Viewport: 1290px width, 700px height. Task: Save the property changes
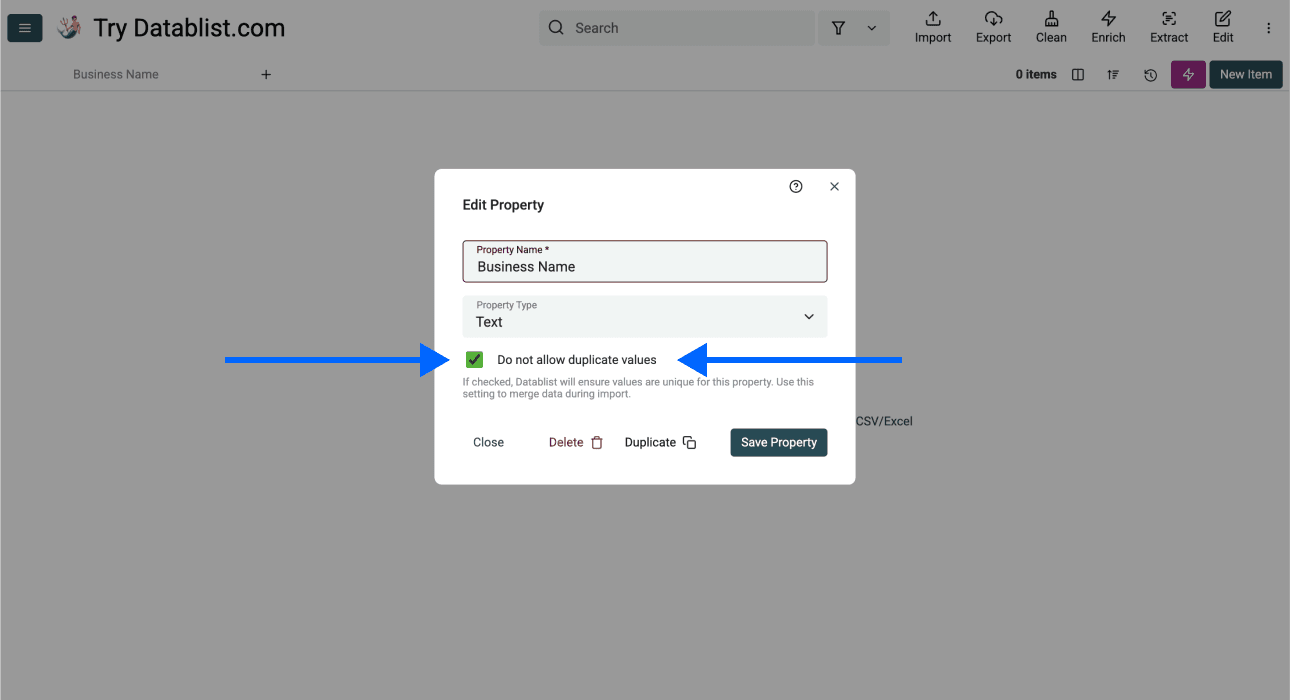778,441
